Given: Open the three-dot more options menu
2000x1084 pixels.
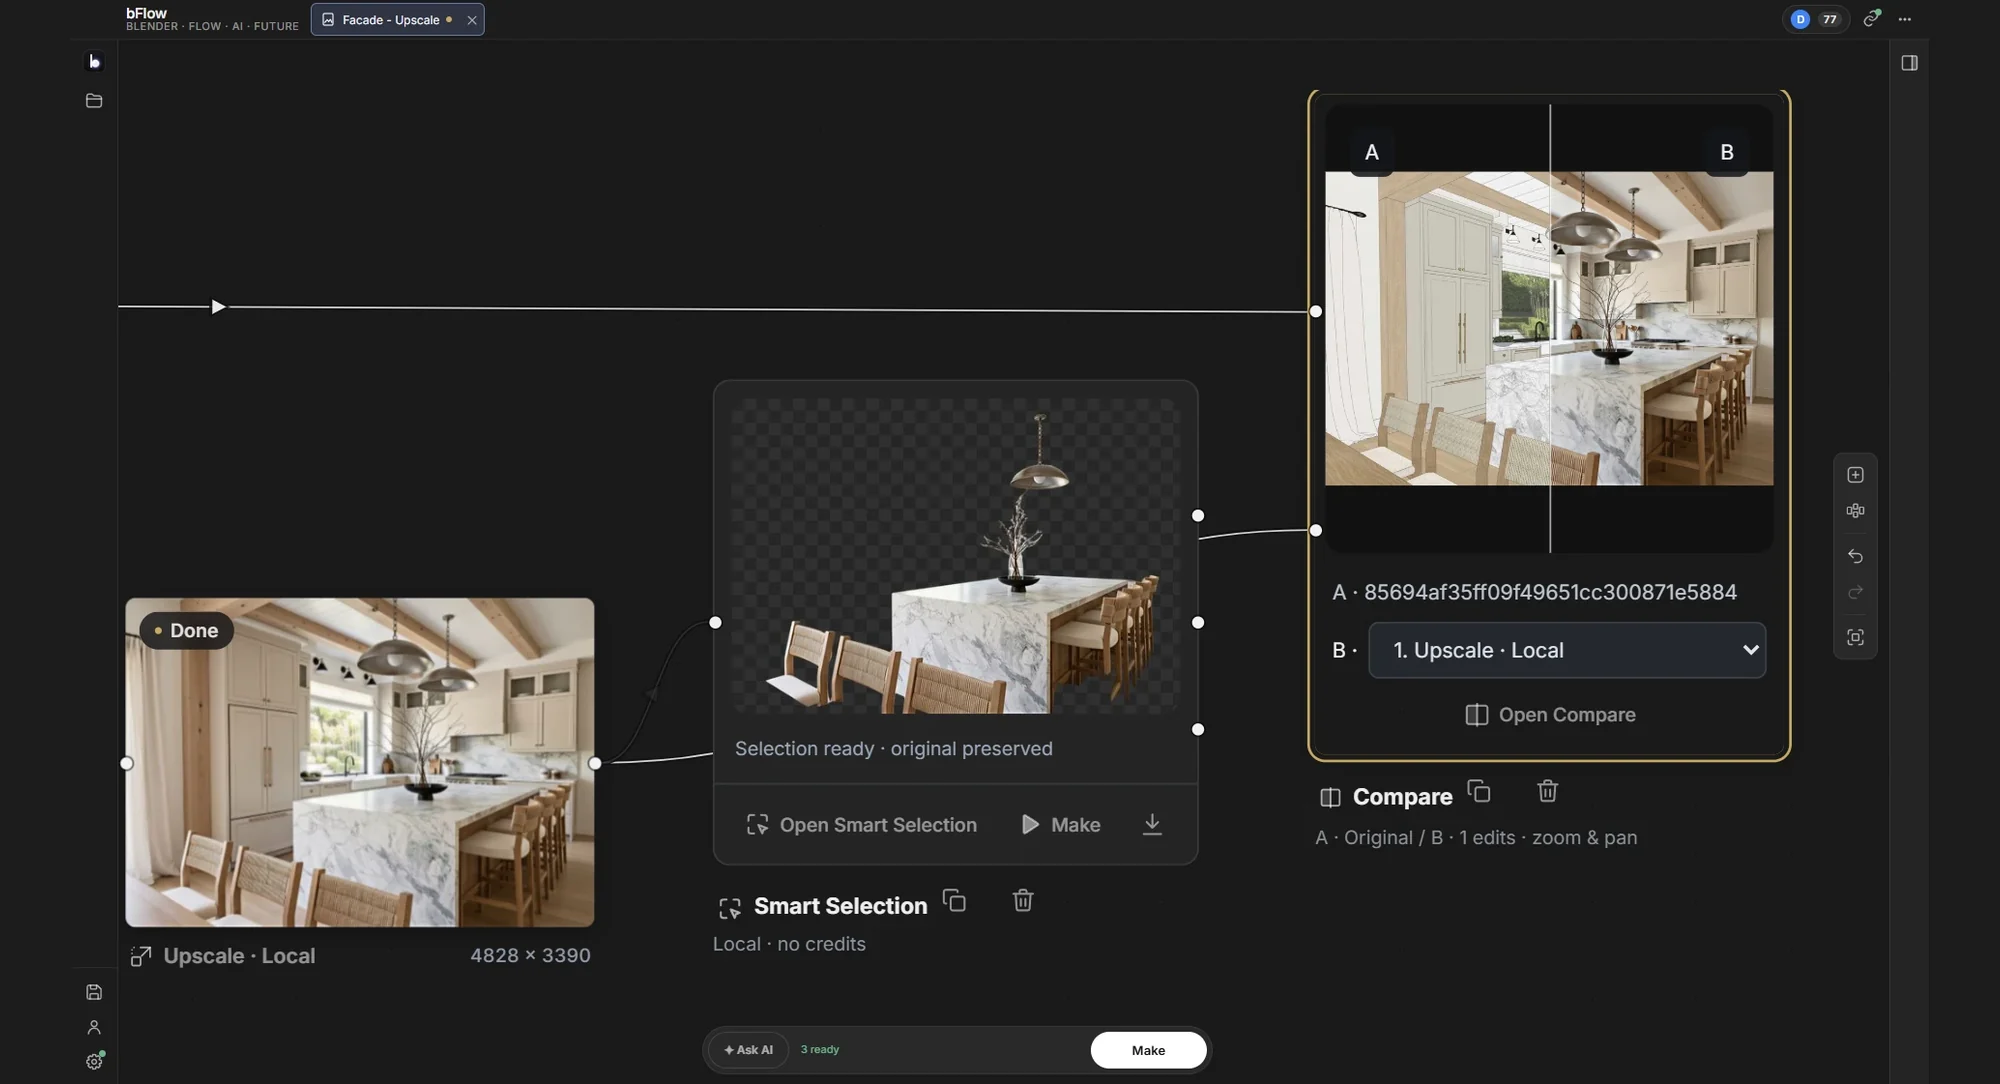Looking at the screenshot, I should [x=1905, y=19].
